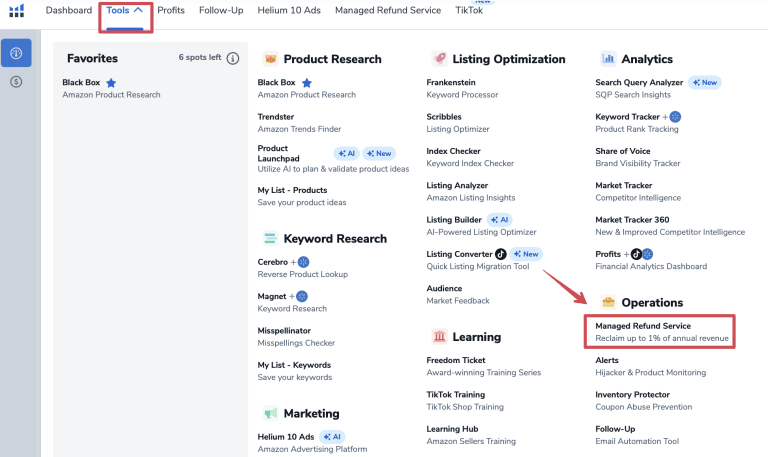Click the AI badge next to Listing Builder
This screenshot has height=457, width=768.
(500, 219)
